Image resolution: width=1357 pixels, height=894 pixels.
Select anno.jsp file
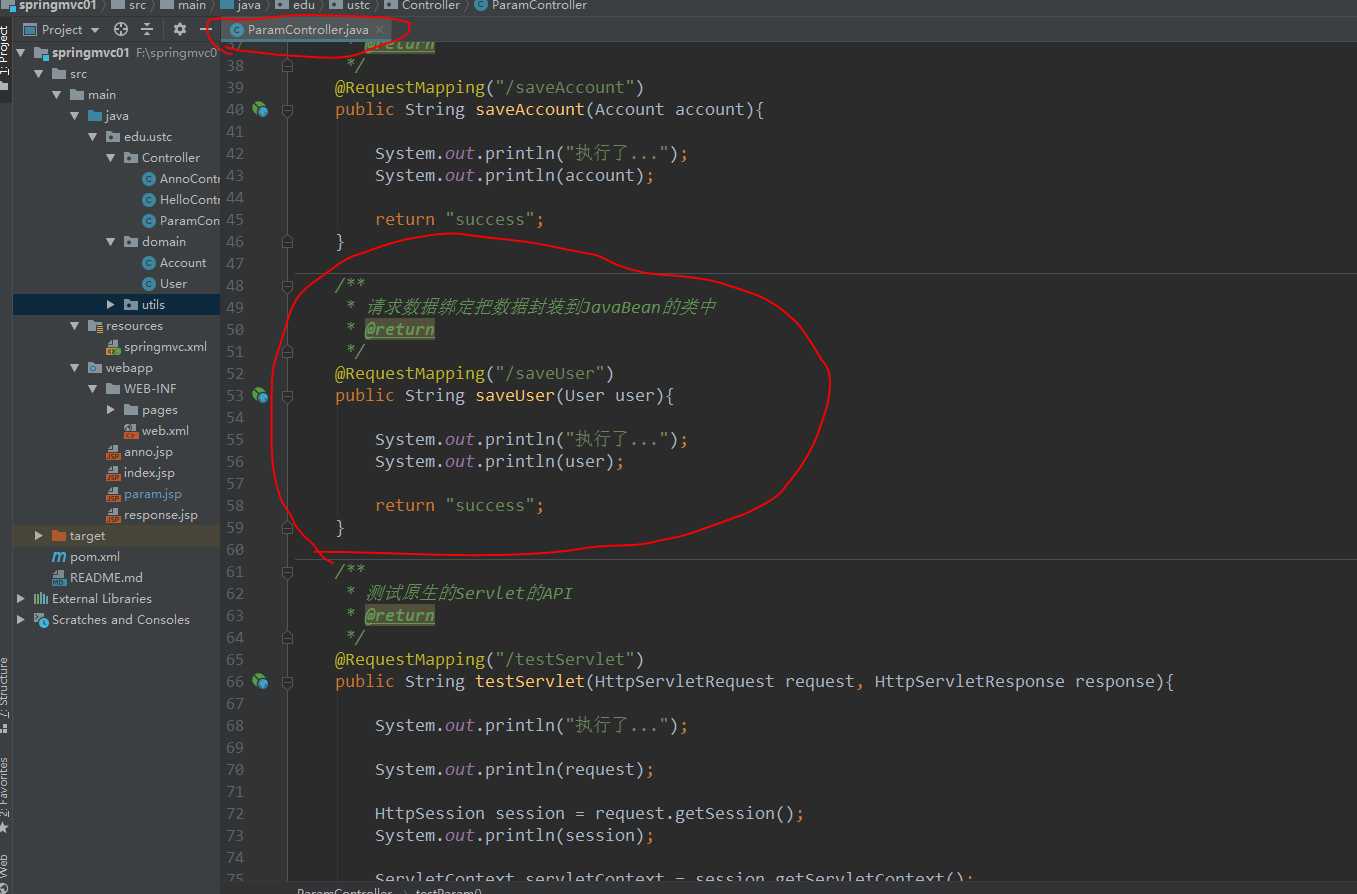tap(139, 452)
